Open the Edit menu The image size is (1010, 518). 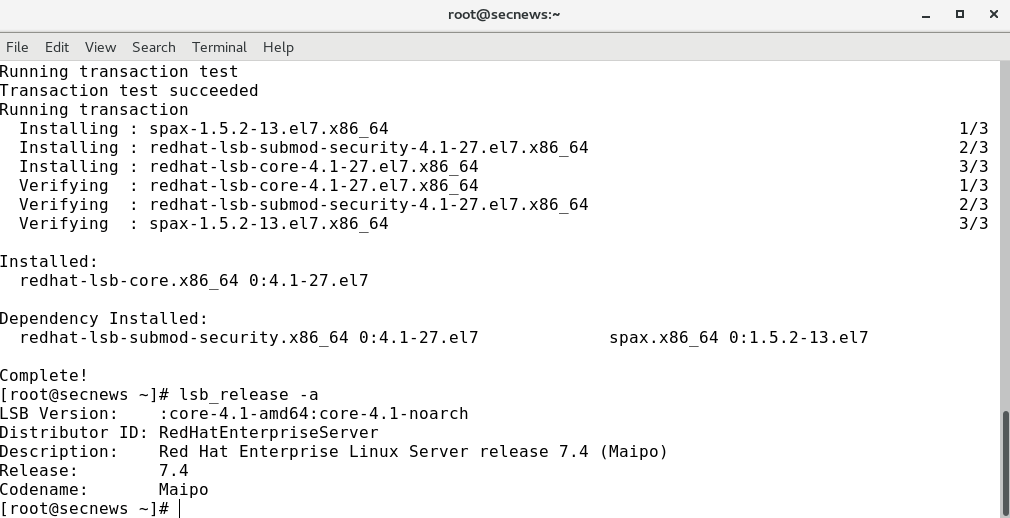pos(57,47)
